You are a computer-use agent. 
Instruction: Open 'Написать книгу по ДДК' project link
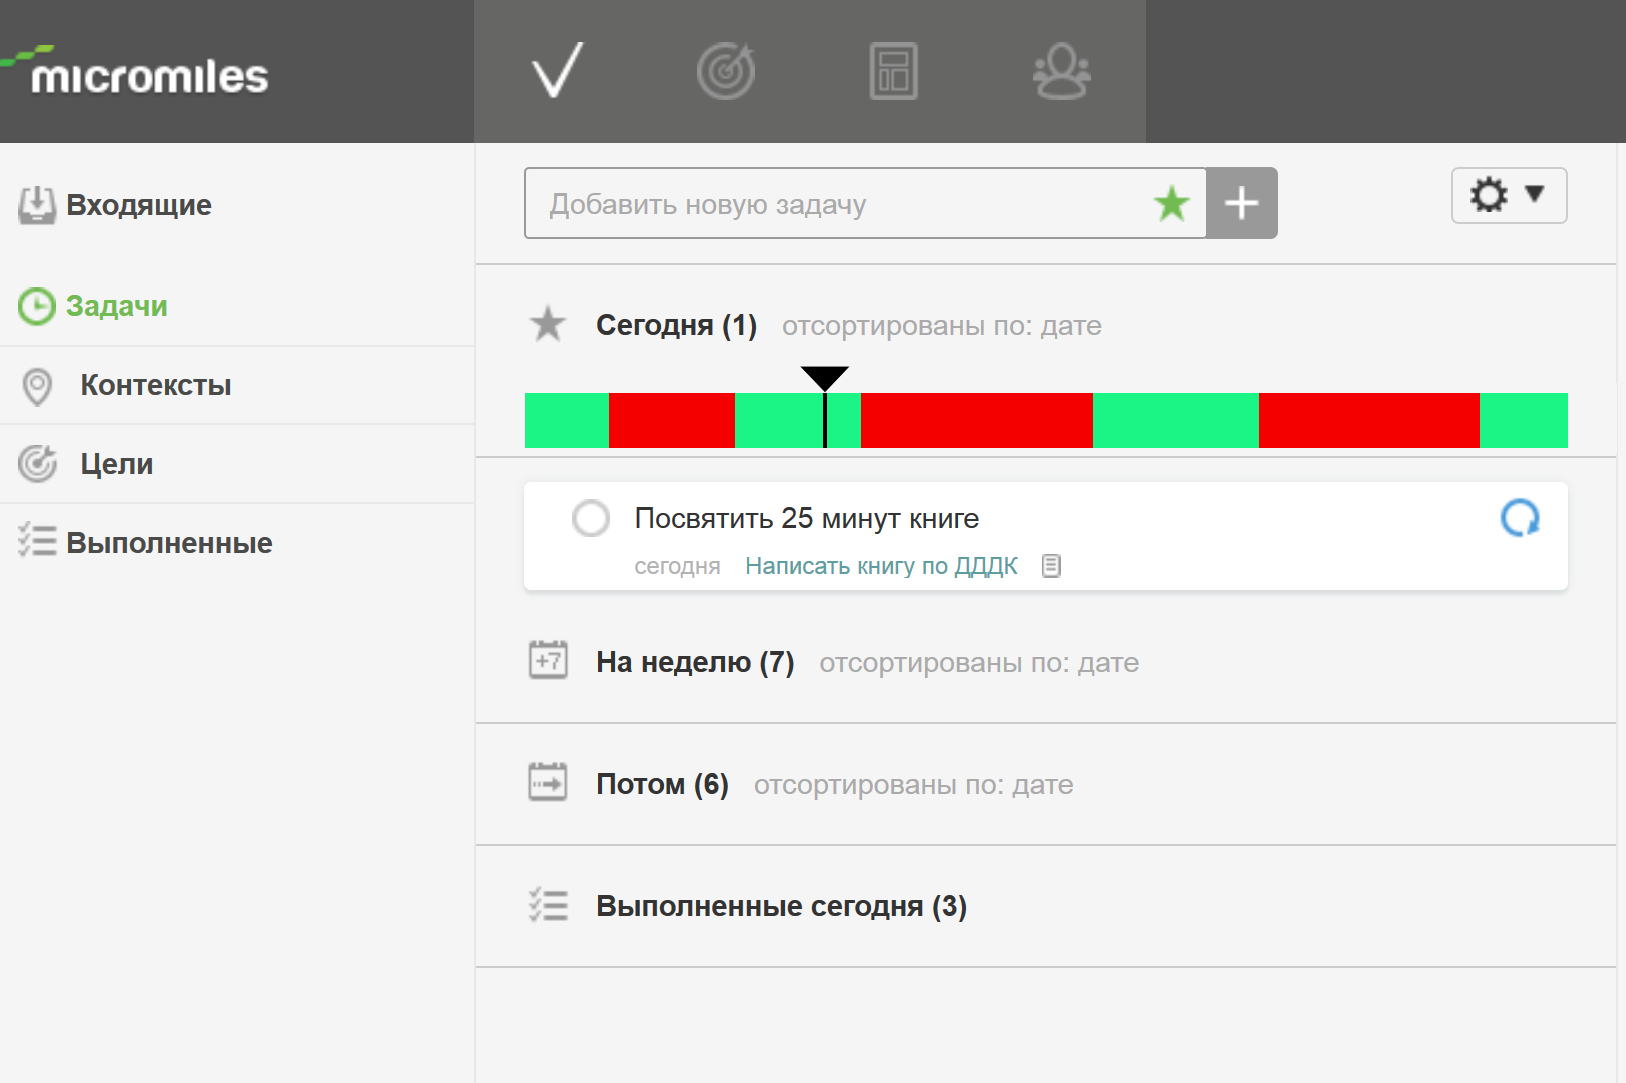880,566
